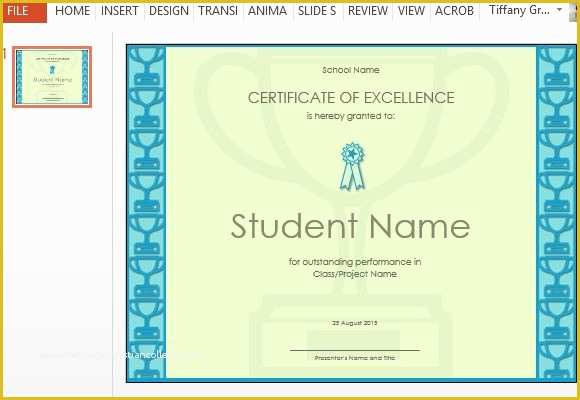Click the Presenter's Name and Title text
Screen dimensions: 580x400
[x=355, y=358]
